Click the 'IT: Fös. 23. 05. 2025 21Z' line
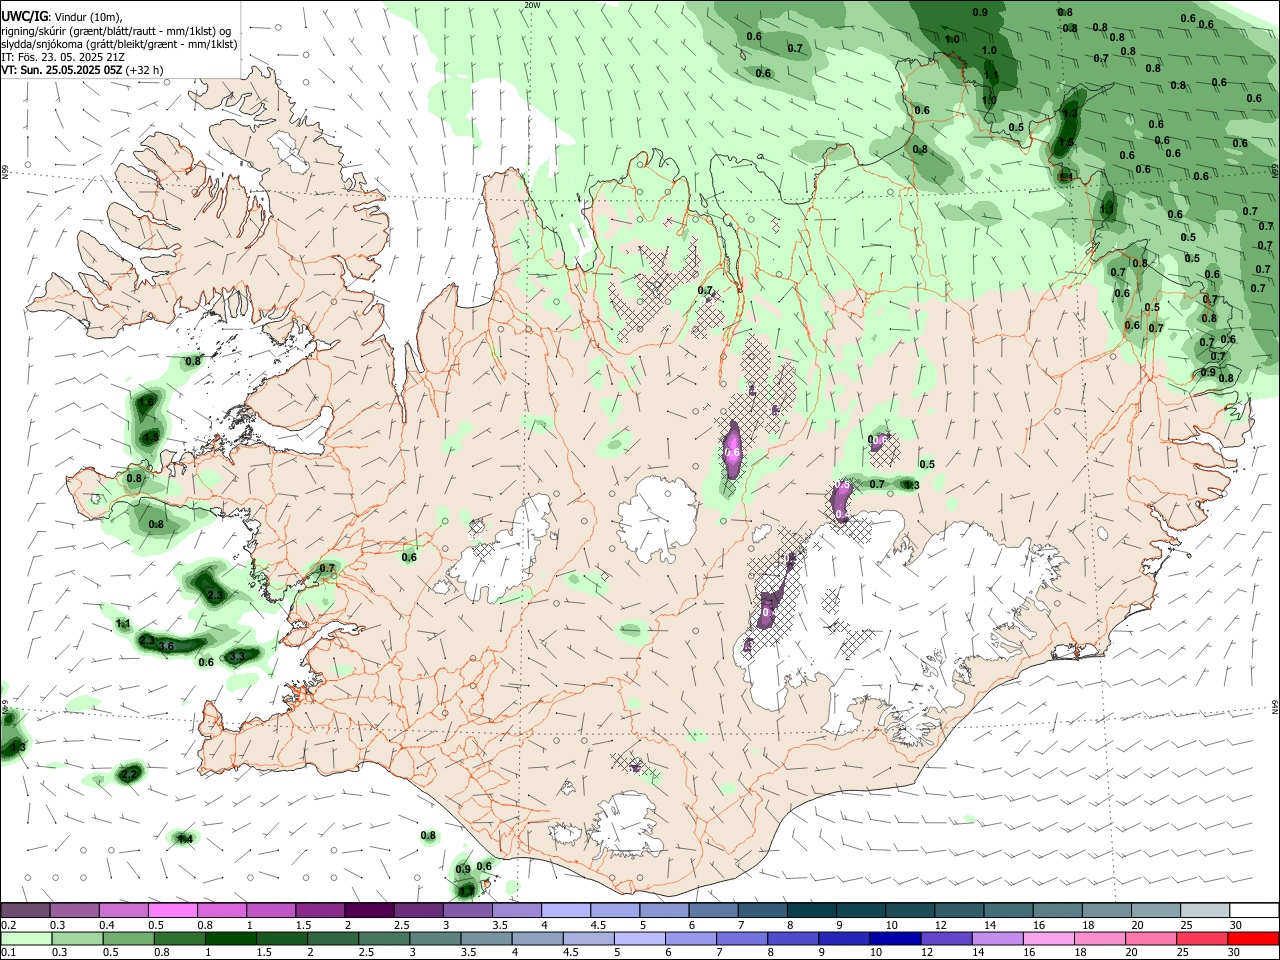 (63, 57)
